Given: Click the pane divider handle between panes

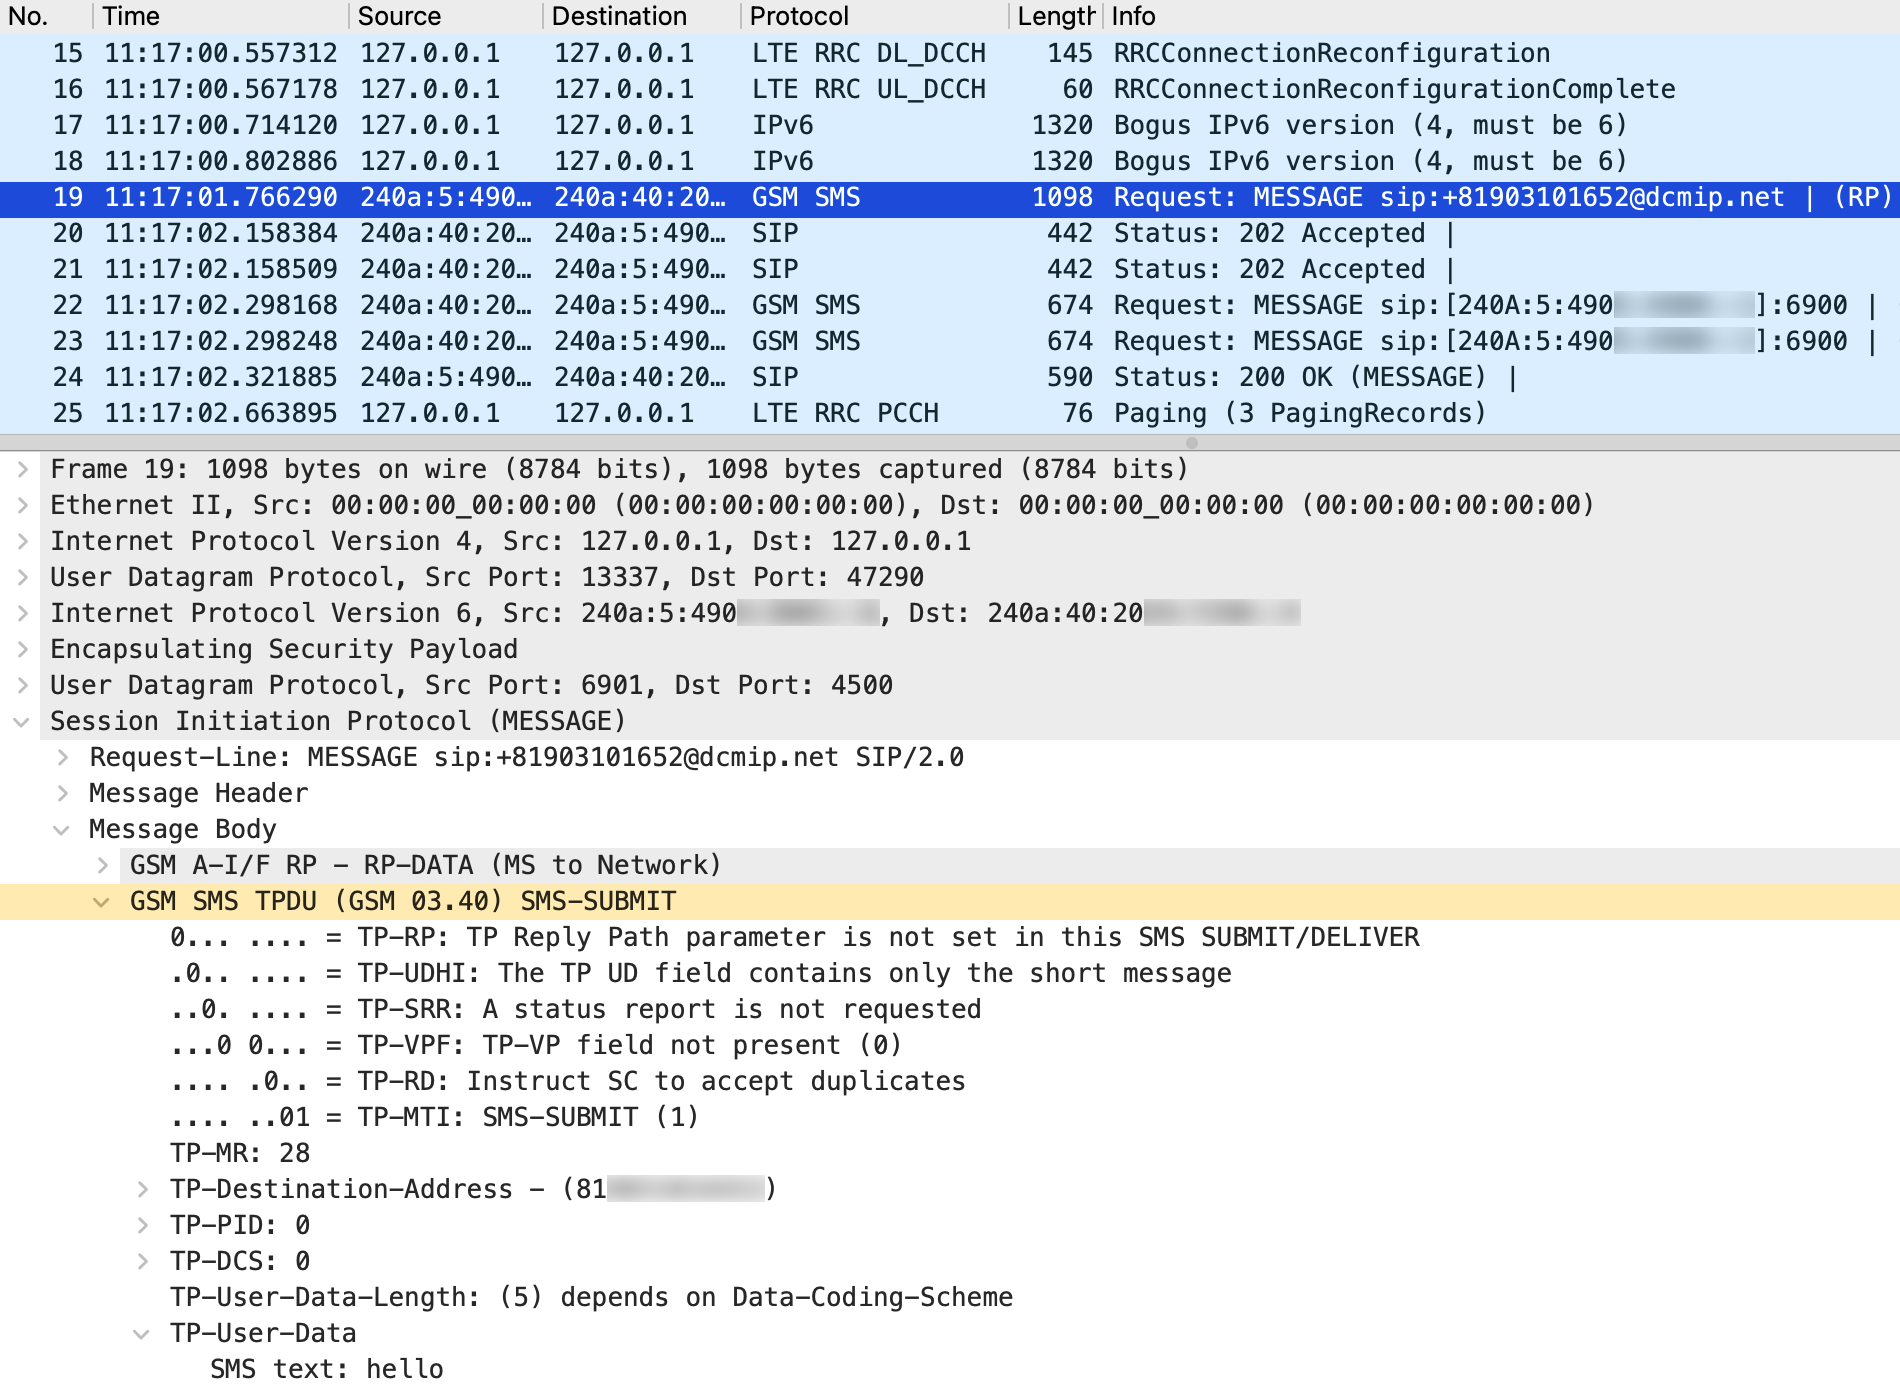Looking at the screenshot, I should [x=1191, y=442].
